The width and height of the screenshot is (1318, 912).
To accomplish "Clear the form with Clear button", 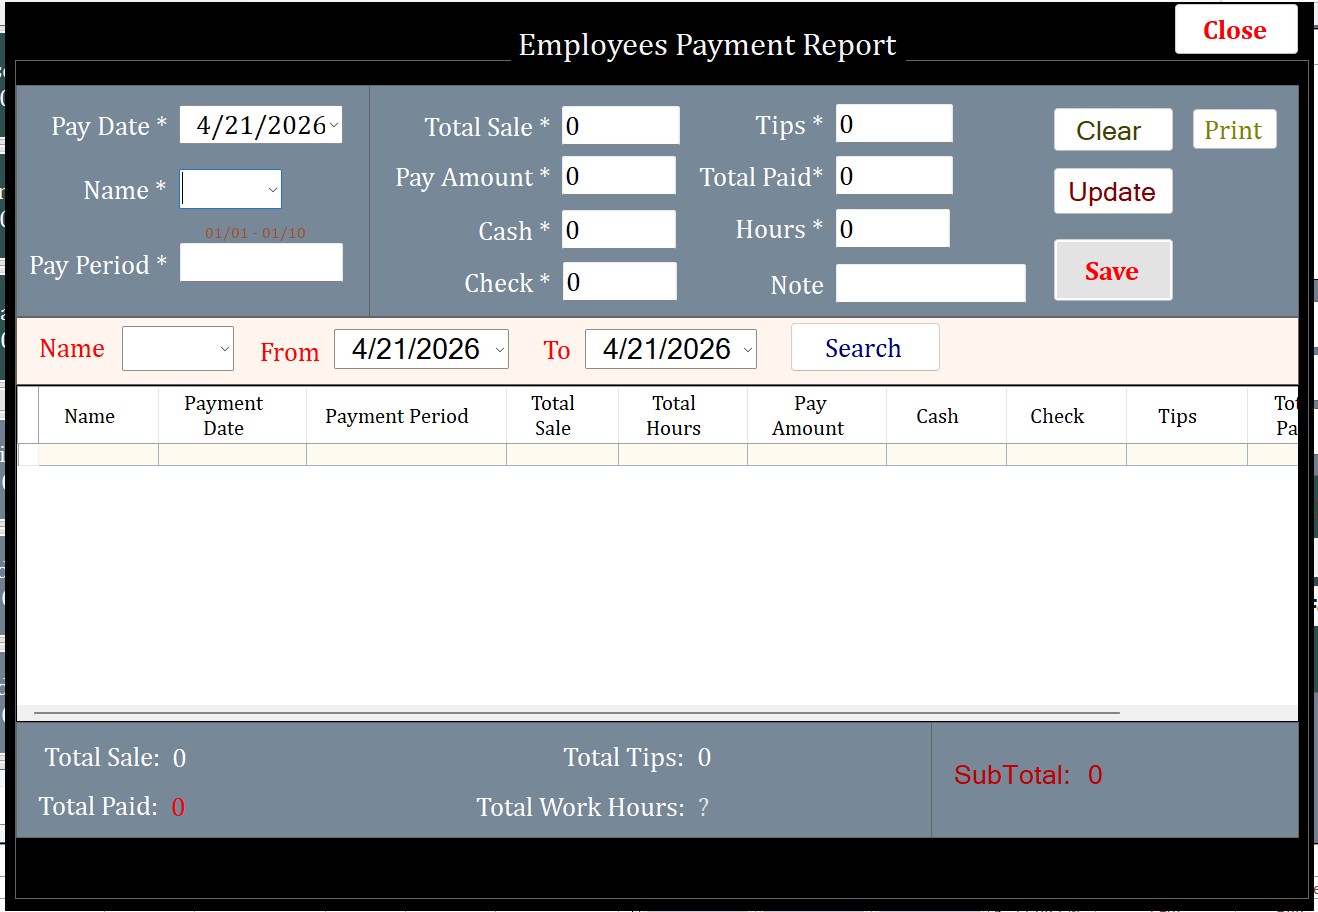I will 1112,130.
